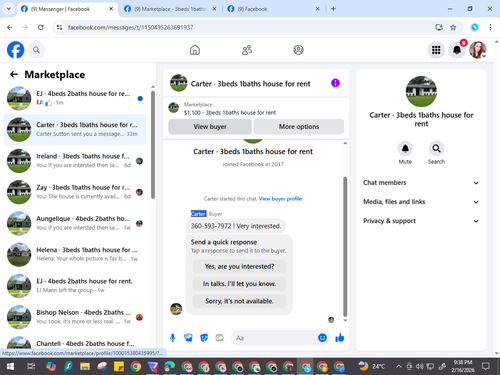500x375 pixels.
Task: Open the tab search dropdown arrow
Action: coord(9,9)
